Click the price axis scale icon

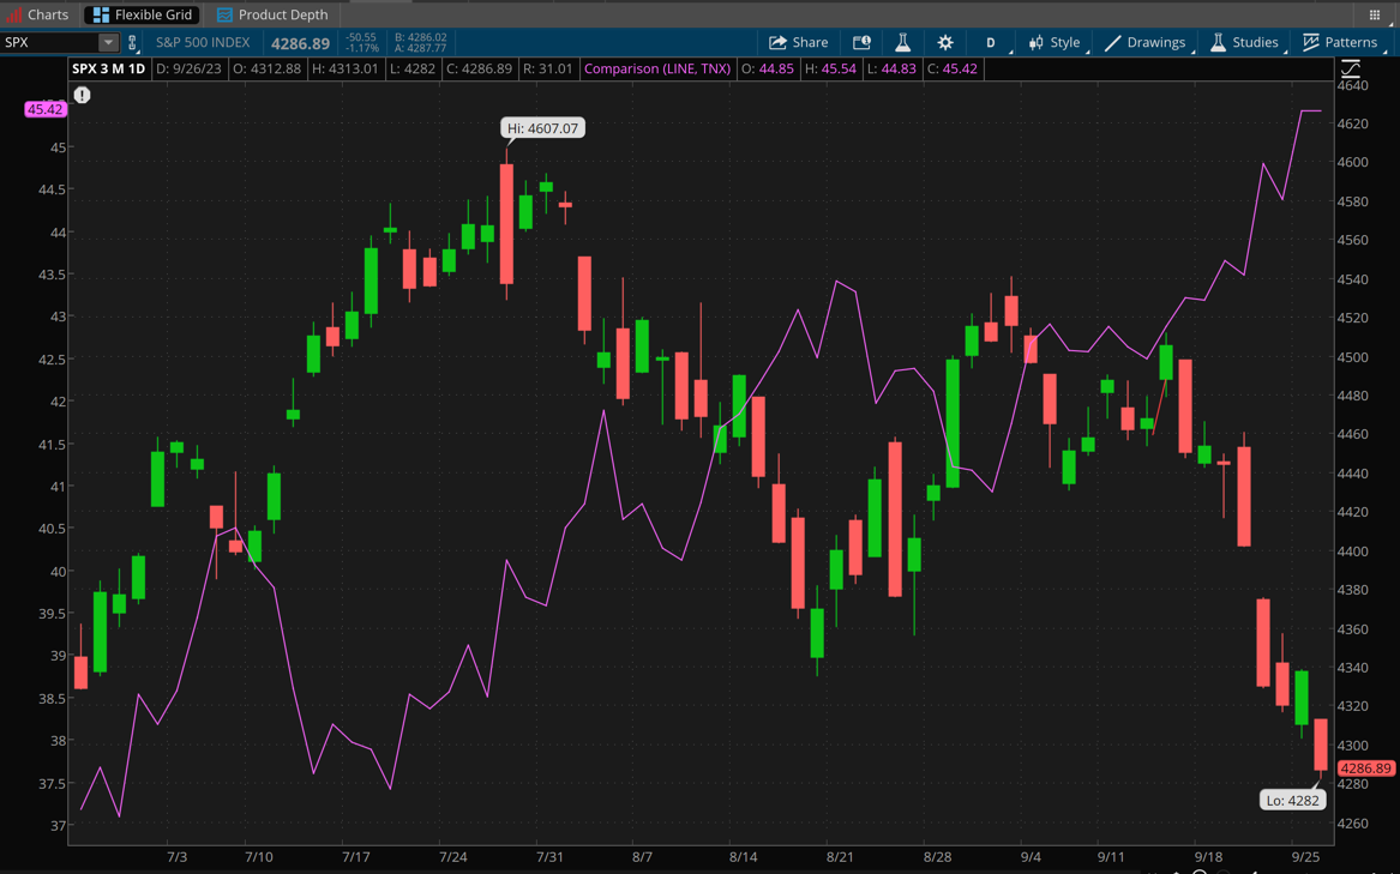click(x=1351, y=69)
